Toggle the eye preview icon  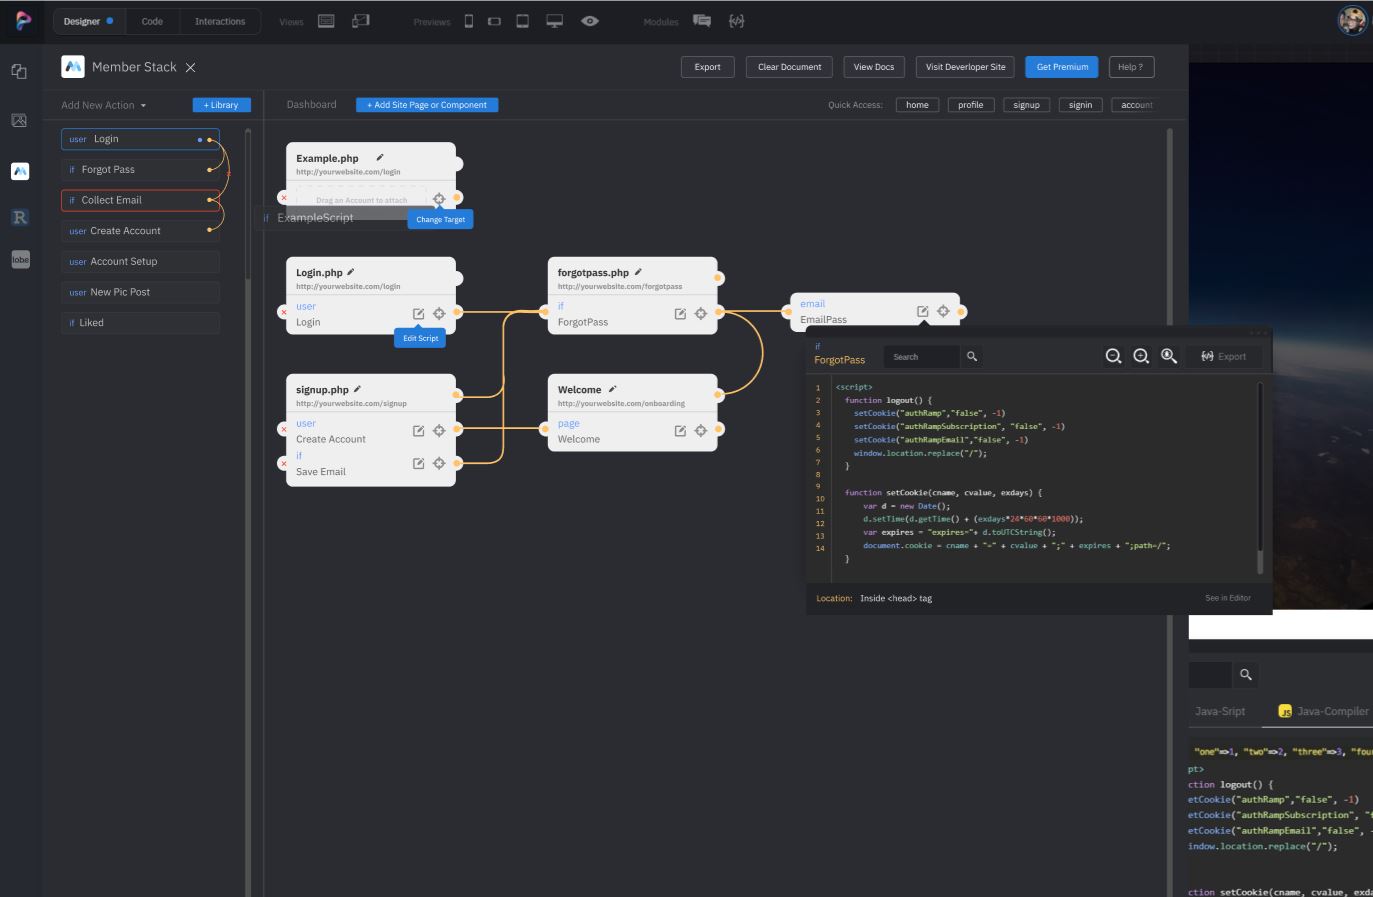pyautogui.click(x=590, y=21)
